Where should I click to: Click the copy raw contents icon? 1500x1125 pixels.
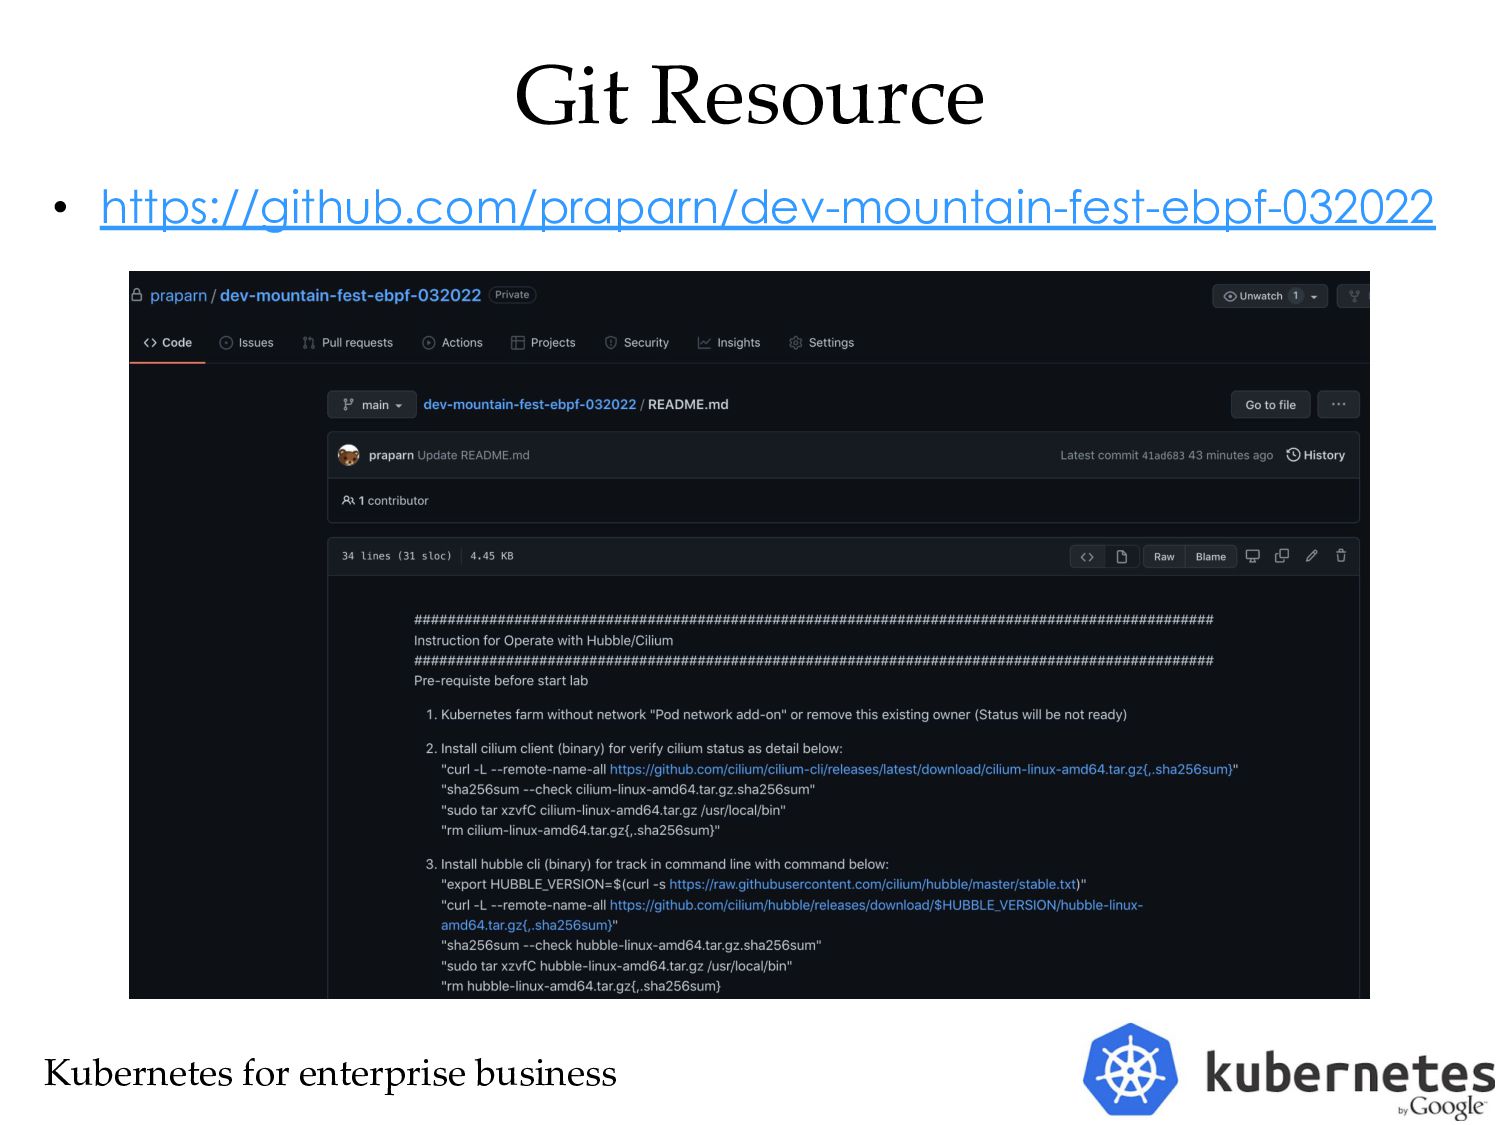pyautogui.click(x=1282, y=556)
